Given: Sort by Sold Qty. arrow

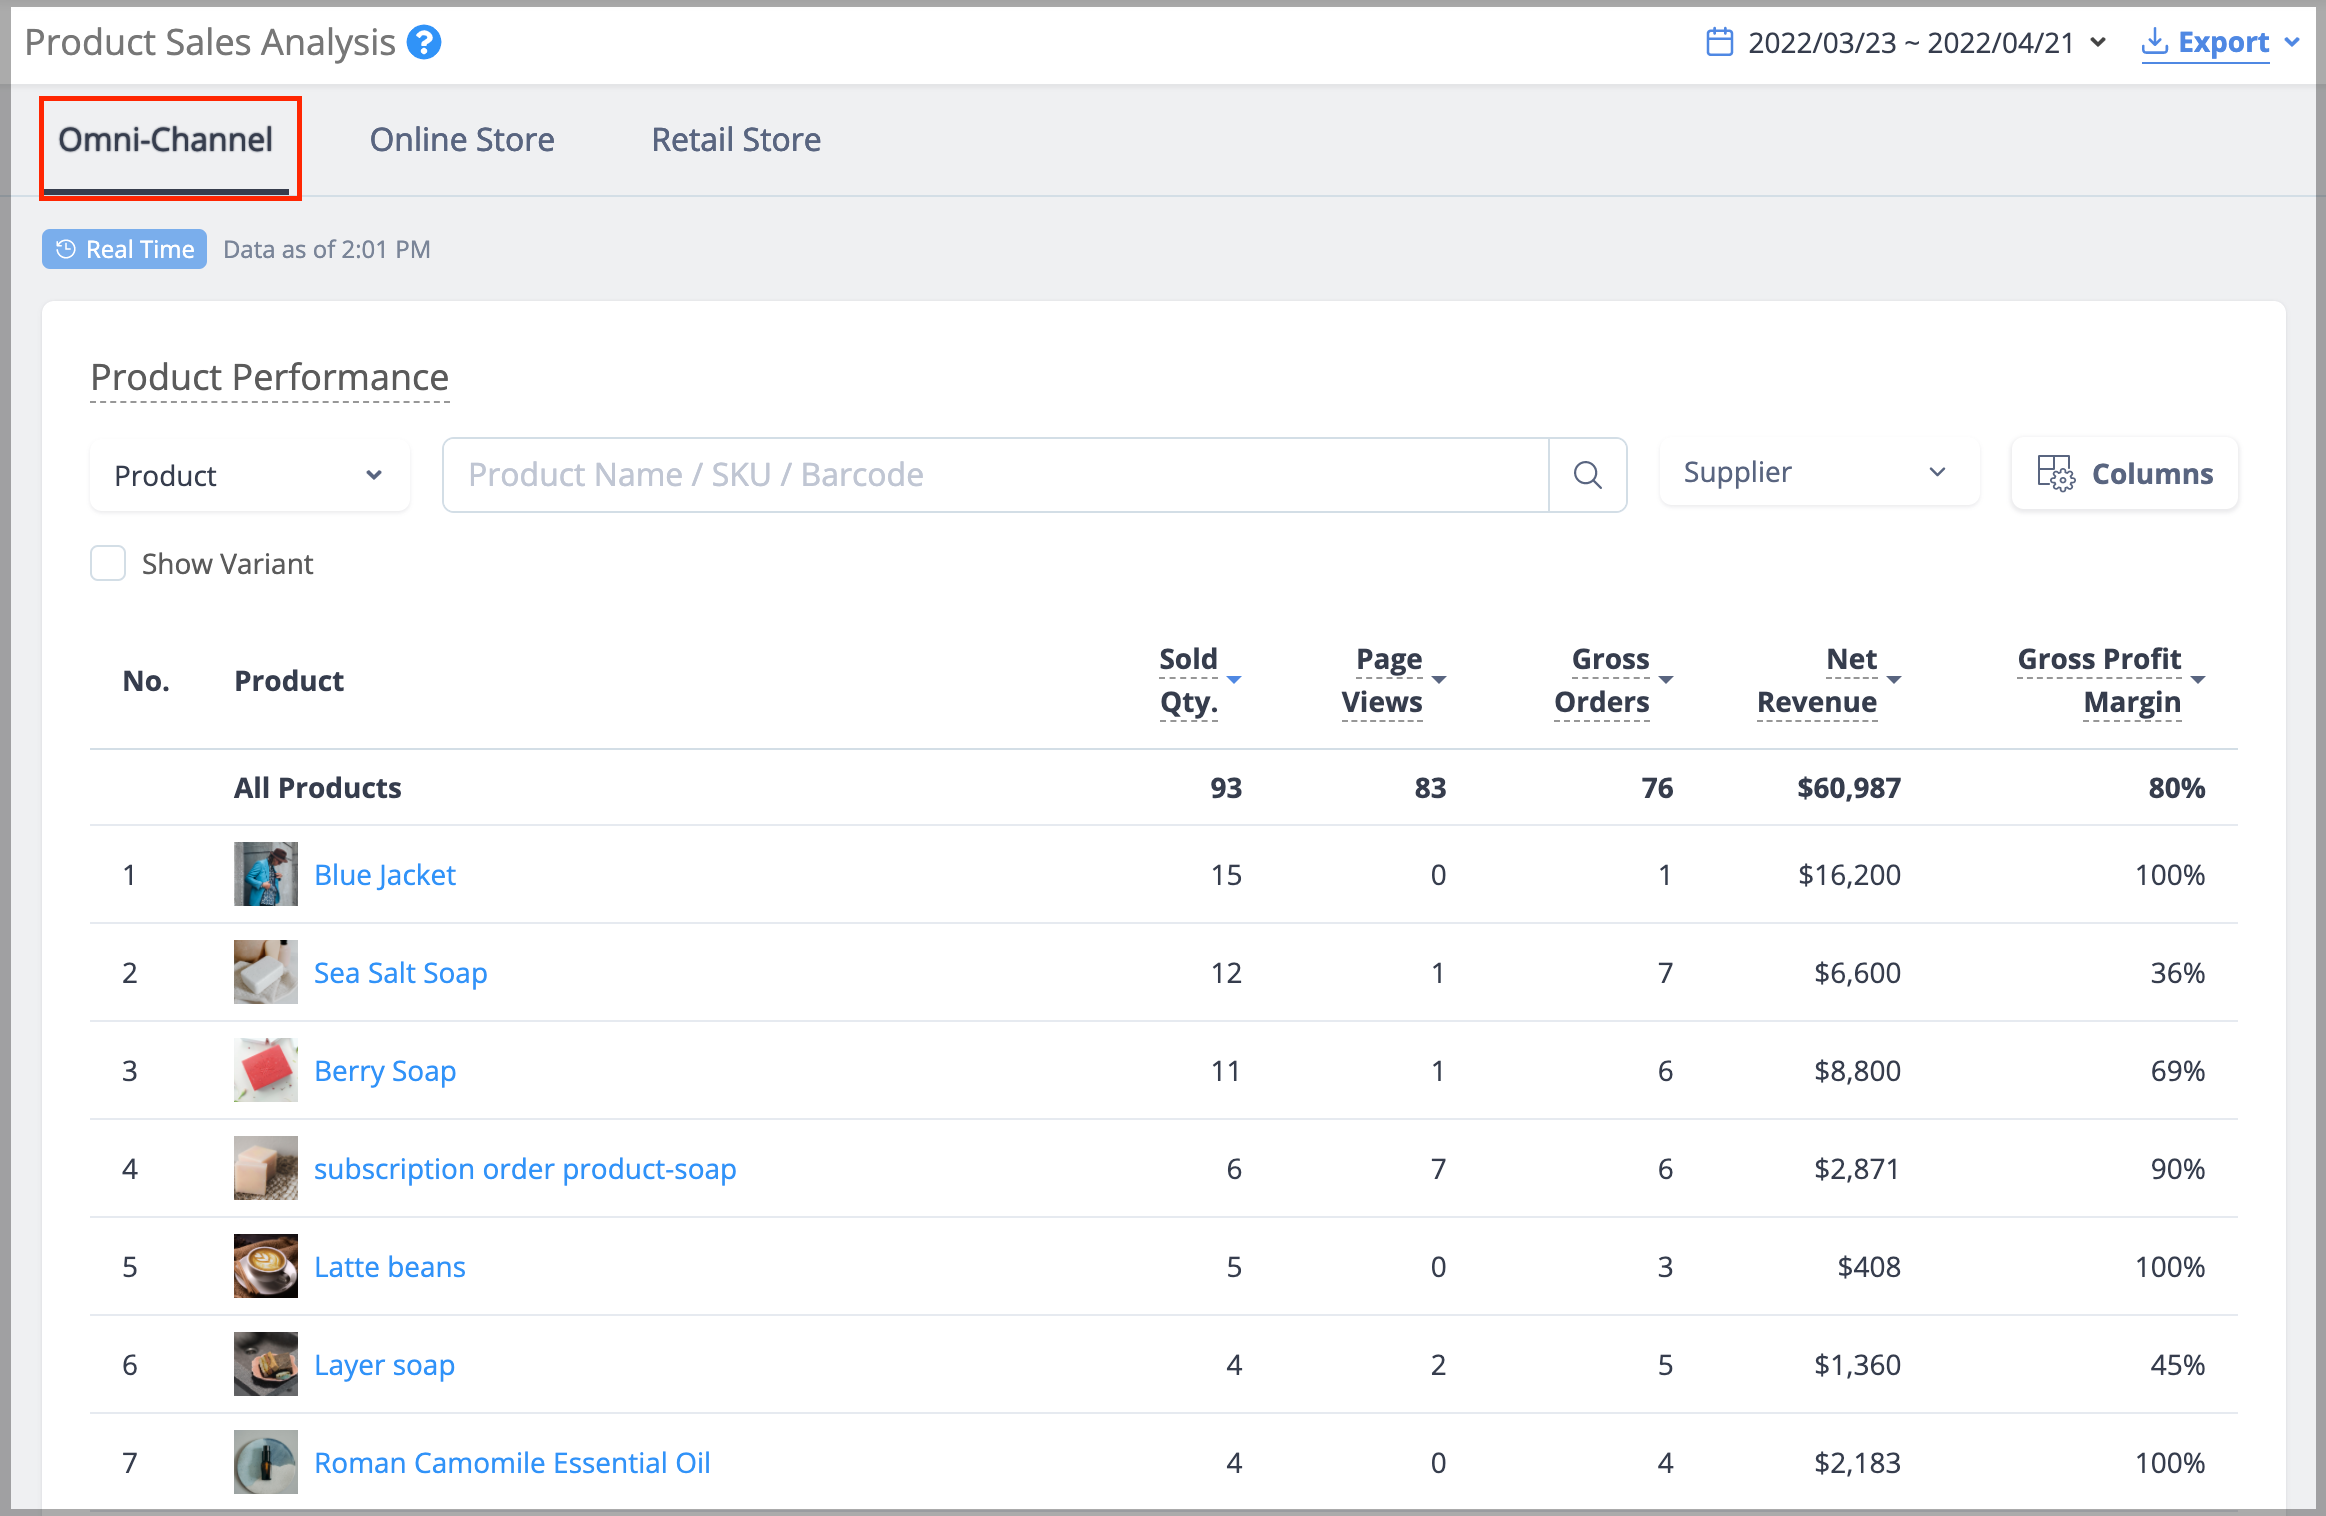Looking at the screenshot, I should click(1234, 680).
